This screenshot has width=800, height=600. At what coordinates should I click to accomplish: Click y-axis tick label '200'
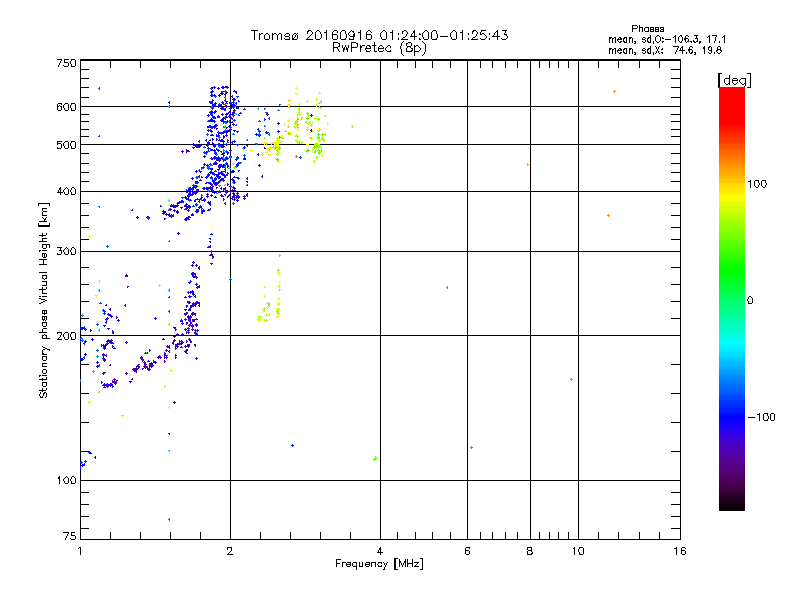[66, 336]
